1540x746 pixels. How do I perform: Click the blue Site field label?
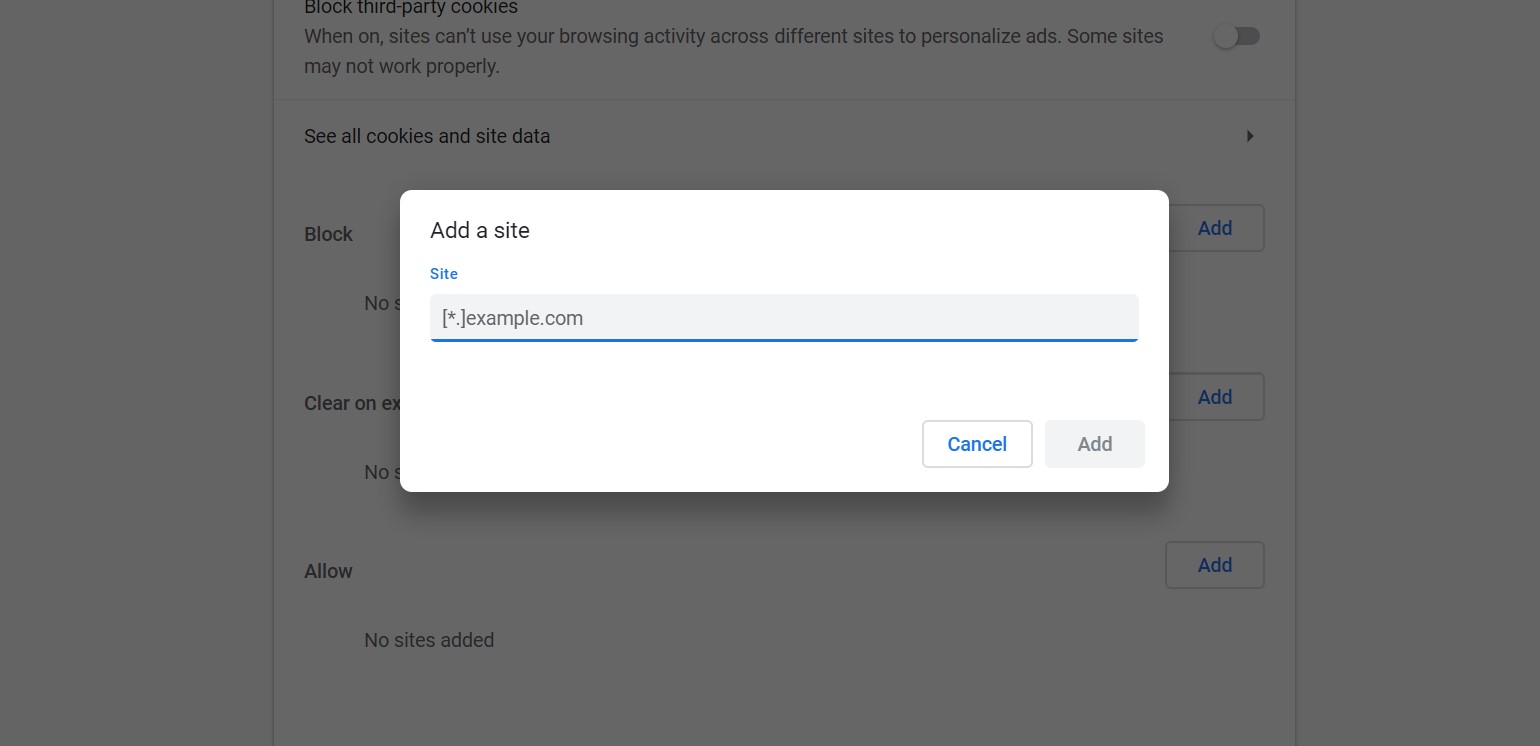[x=444, y=274]
